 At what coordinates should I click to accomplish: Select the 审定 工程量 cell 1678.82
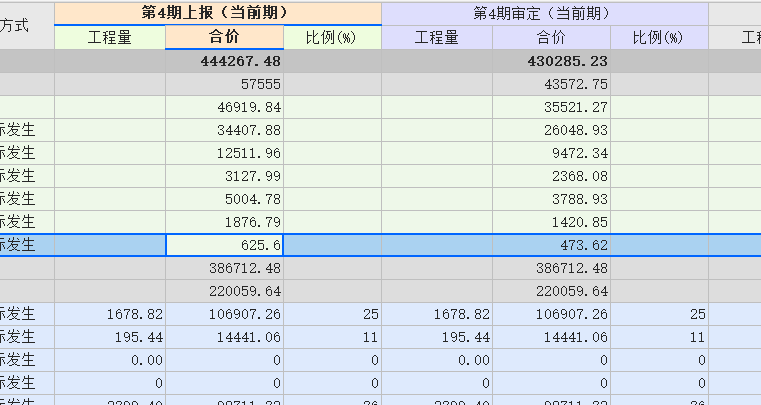point(437,314)
